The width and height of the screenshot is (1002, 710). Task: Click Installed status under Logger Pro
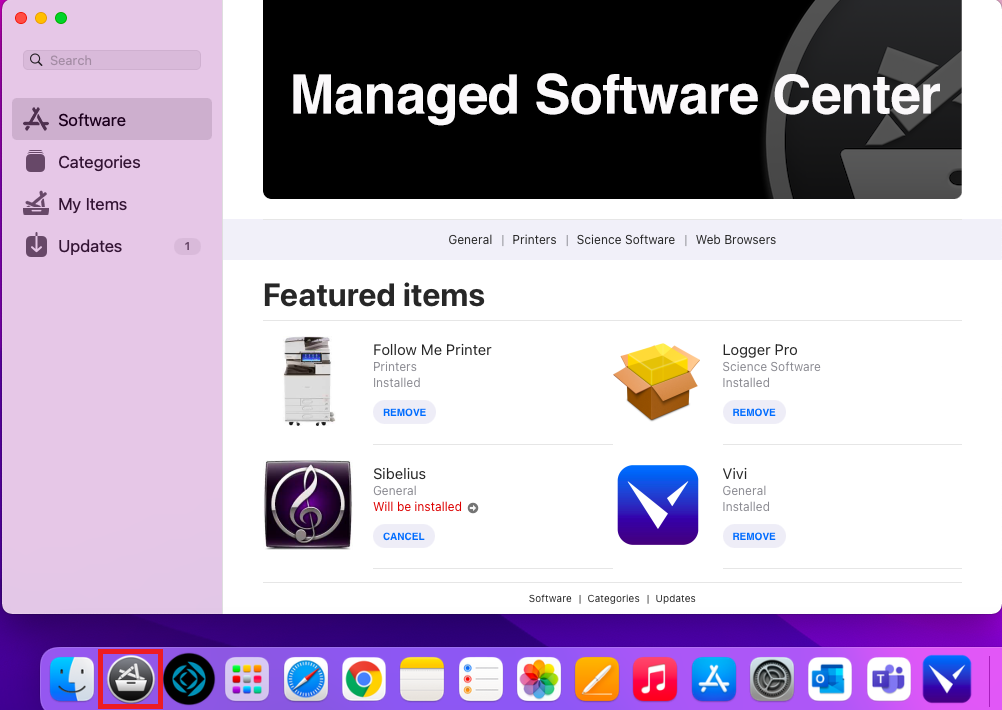coord(746,383)
